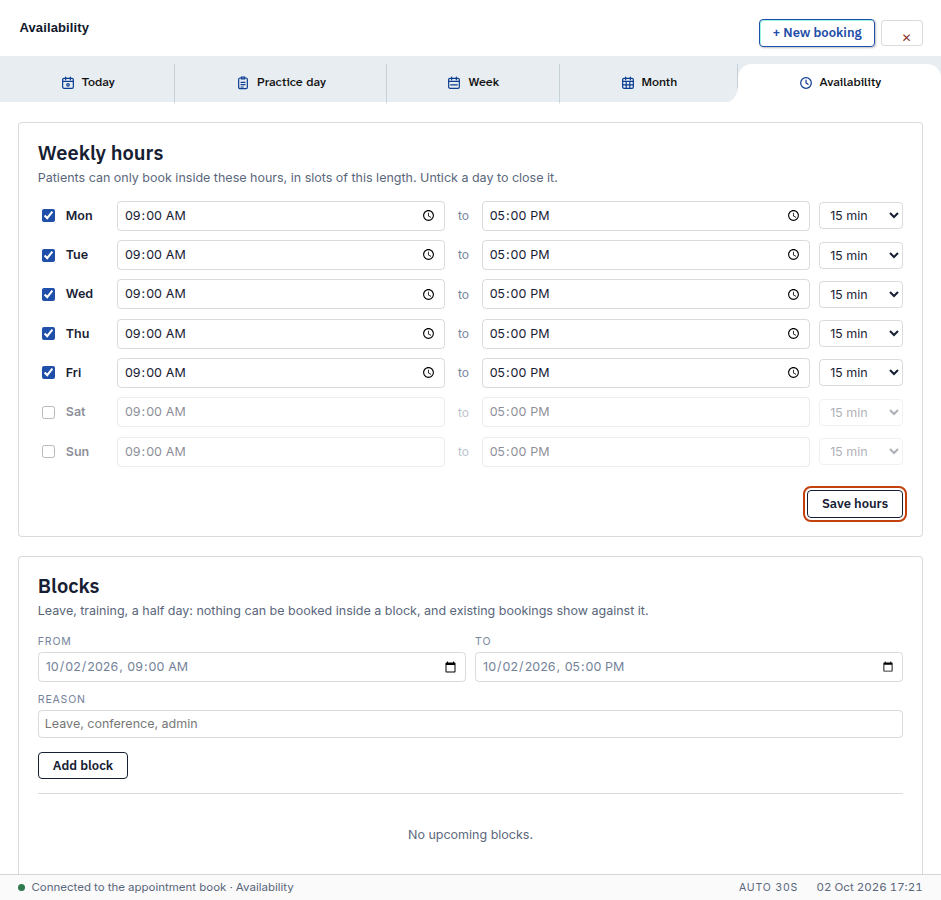This screenshot has width=941, height=900.
Task: Click the red close X button
Action: tap(902, 34)
